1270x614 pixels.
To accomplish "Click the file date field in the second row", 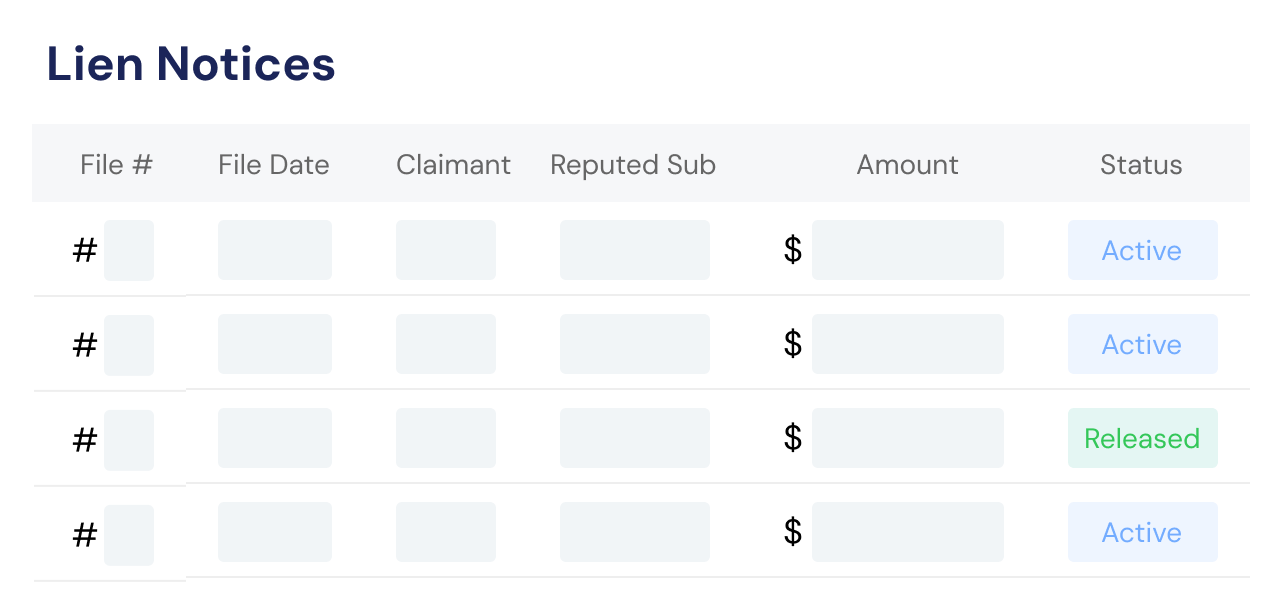I will 275,344.
